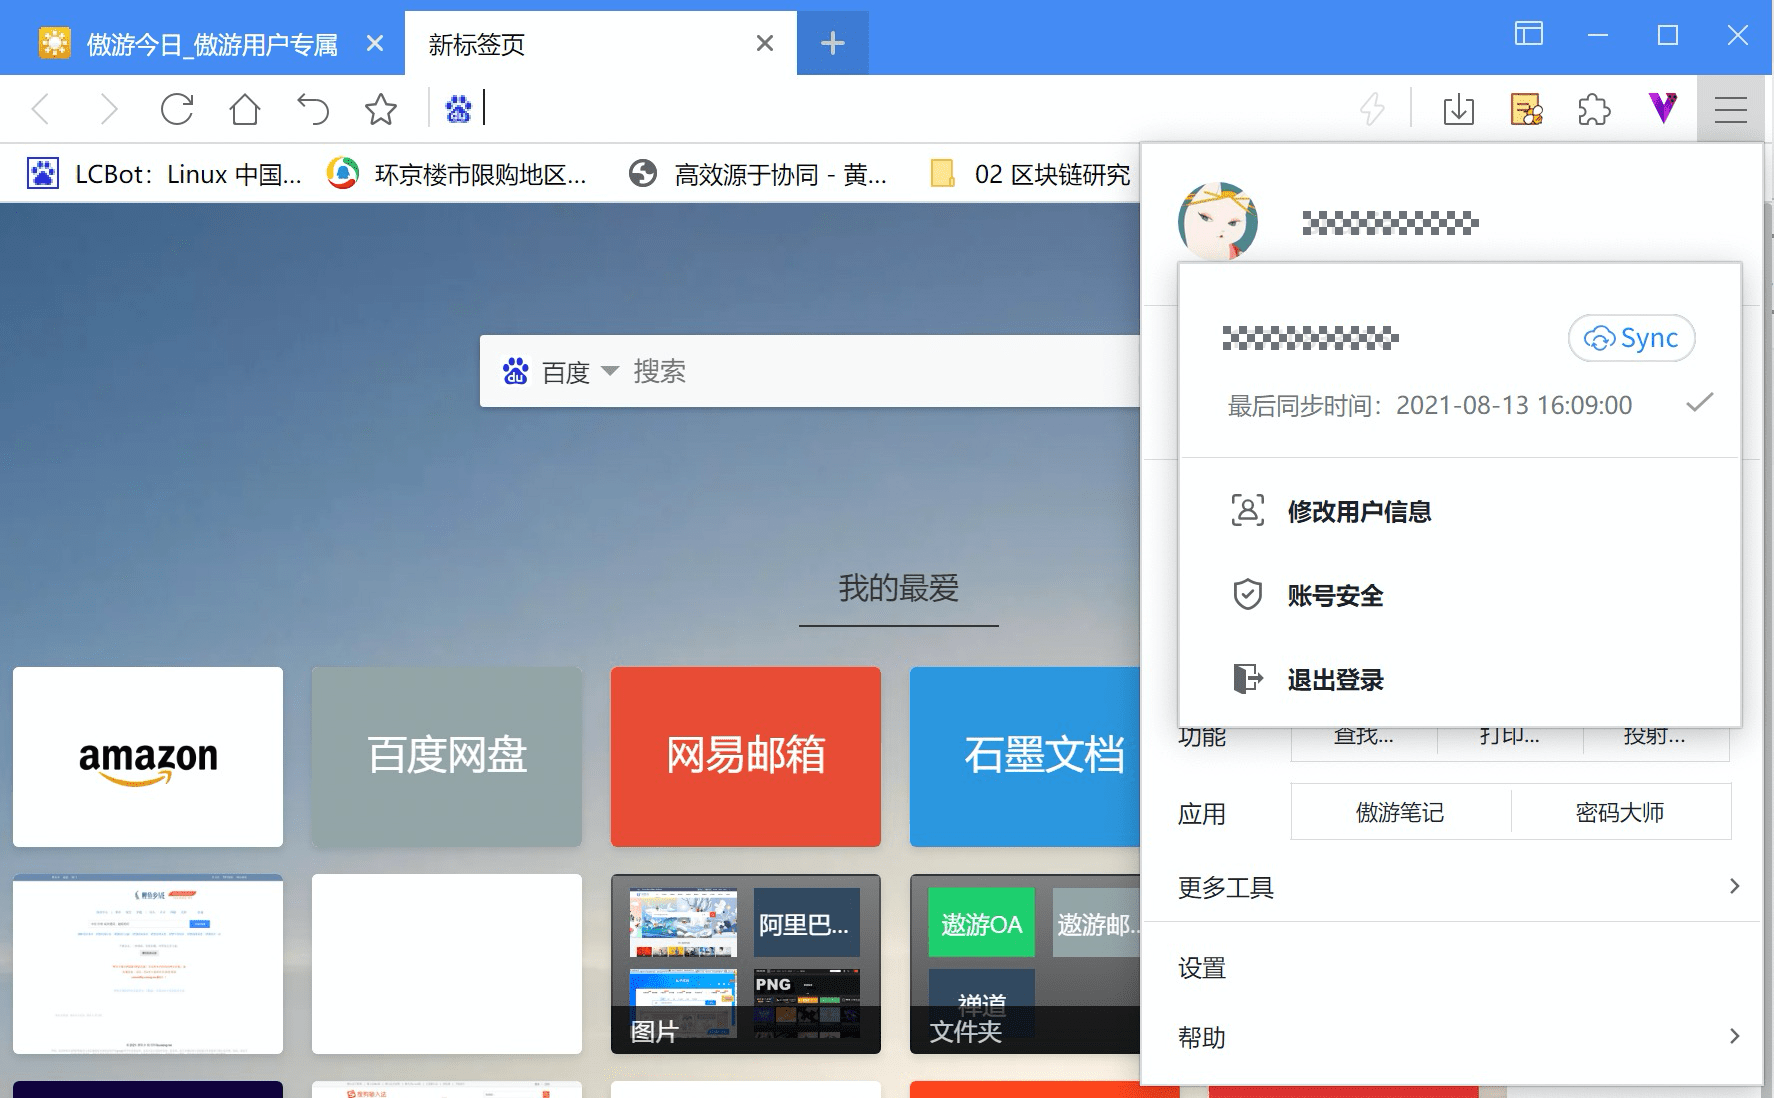Click the 修改用户信息 person icon
The width and height of the screenshot is (1774, 1098).
[x=1247, y=511]
